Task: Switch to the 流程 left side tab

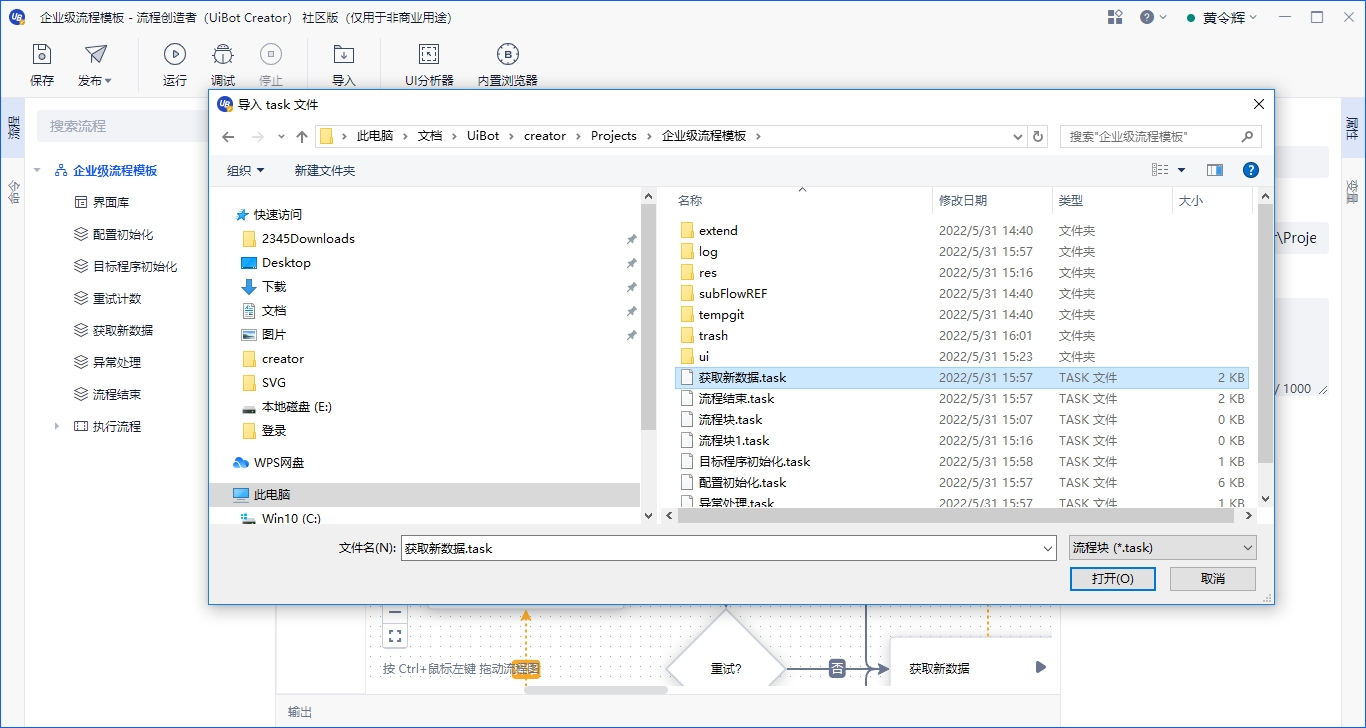Action: pyautogui.click(x=13, y=128)
